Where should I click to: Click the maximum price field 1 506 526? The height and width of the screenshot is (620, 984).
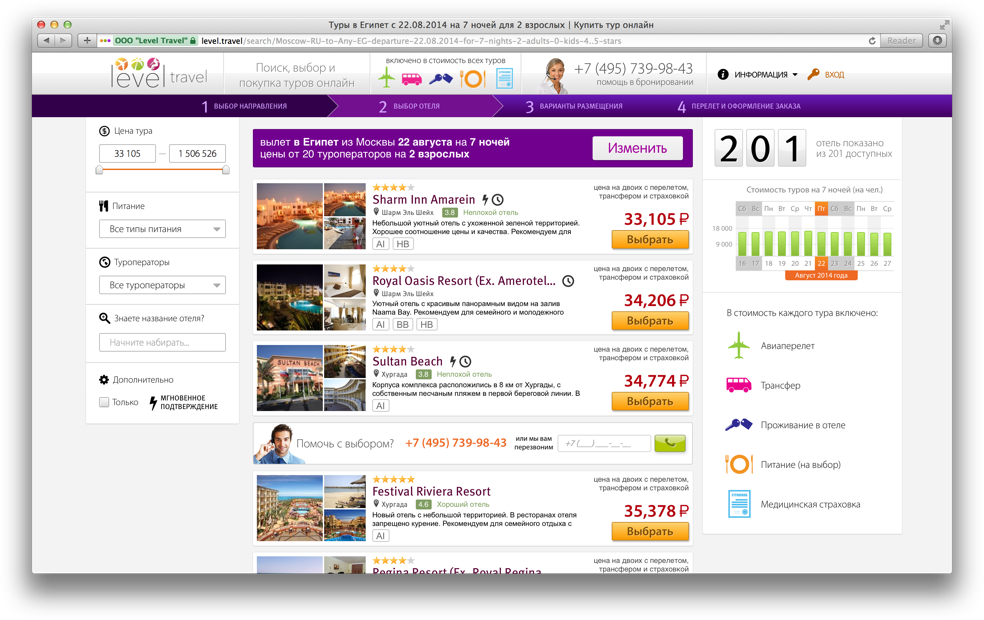point(197,153)
